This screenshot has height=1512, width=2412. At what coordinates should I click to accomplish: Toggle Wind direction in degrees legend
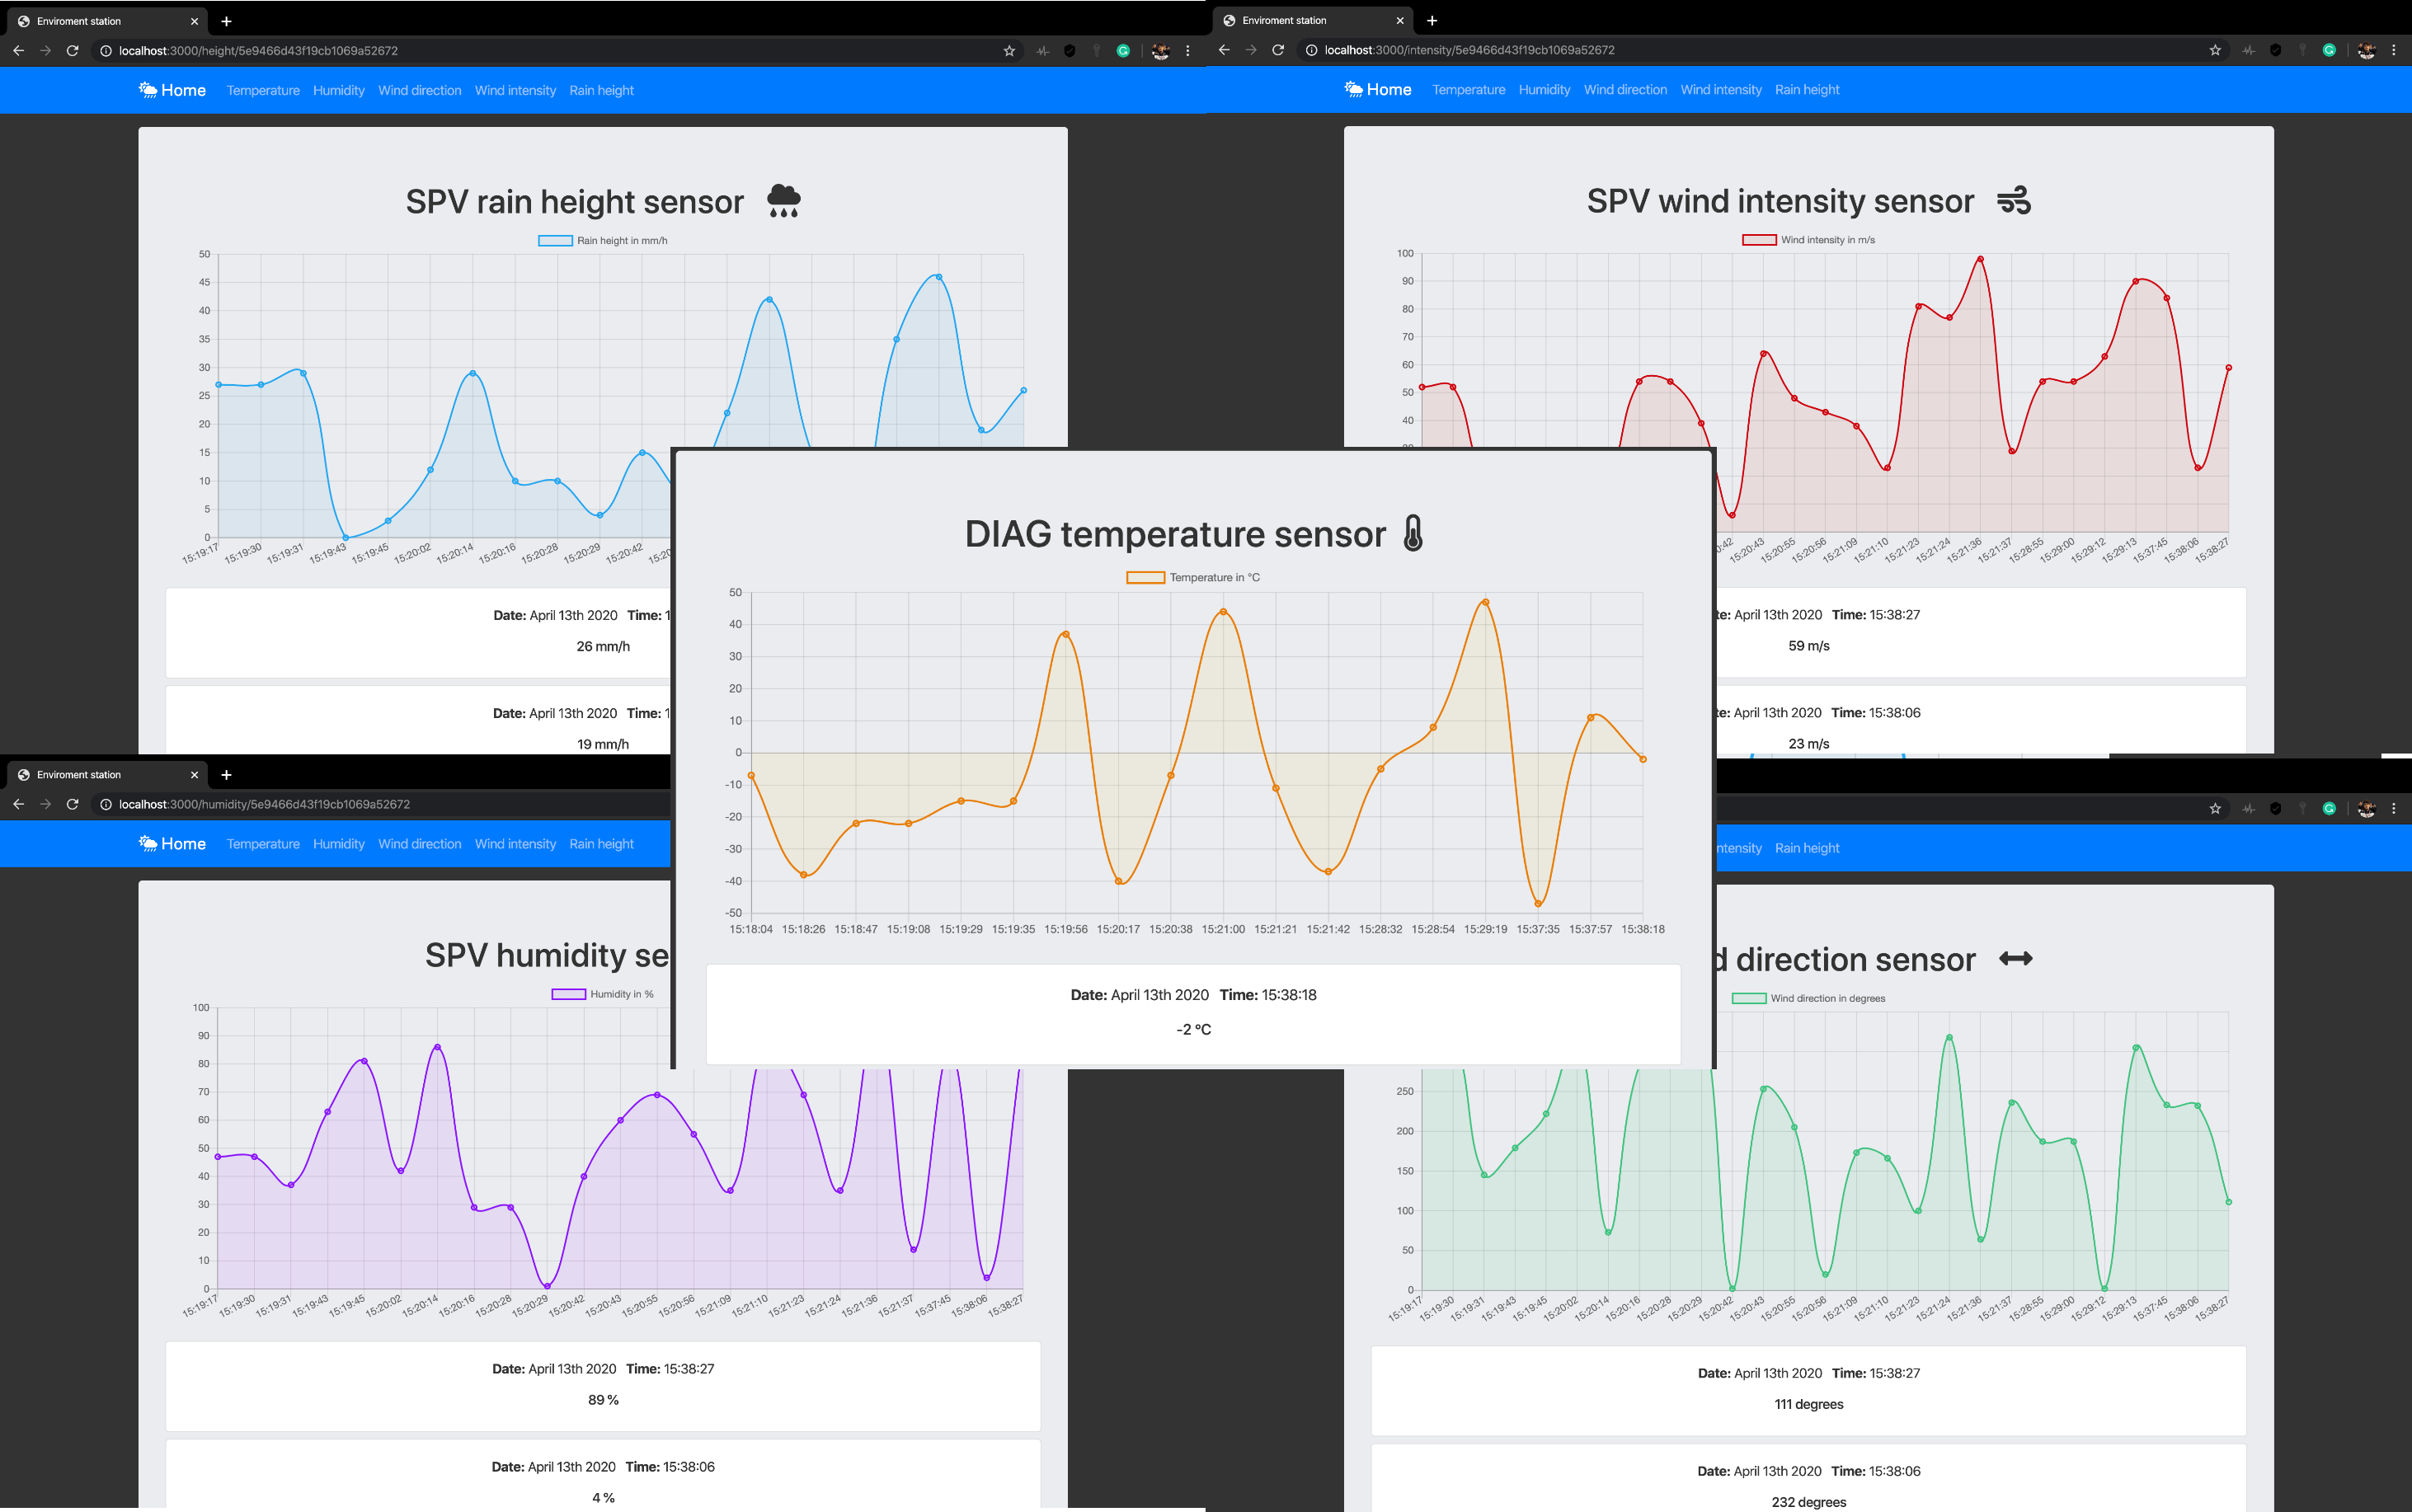click(1809, 998)
